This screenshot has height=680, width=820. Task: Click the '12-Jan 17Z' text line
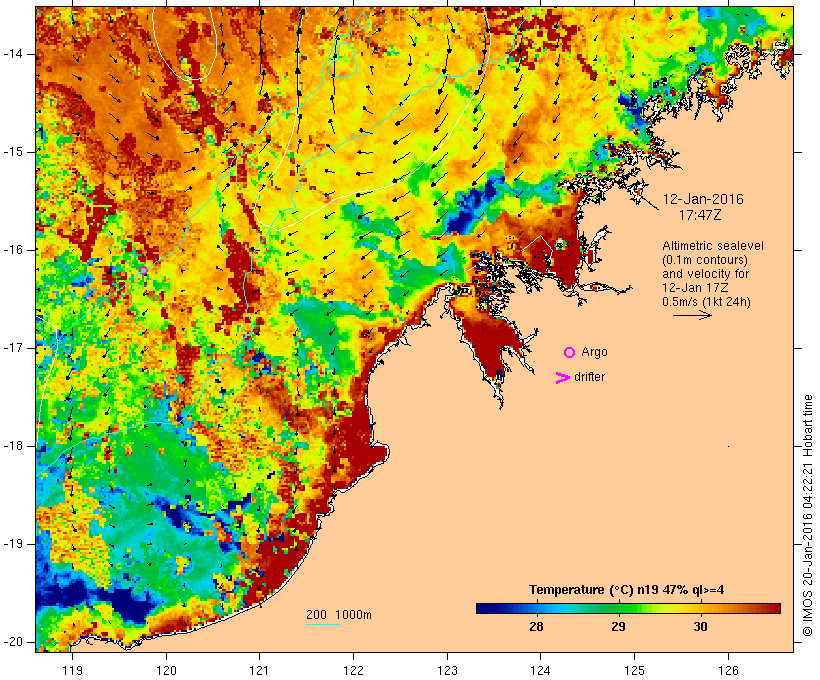[696, 288]
